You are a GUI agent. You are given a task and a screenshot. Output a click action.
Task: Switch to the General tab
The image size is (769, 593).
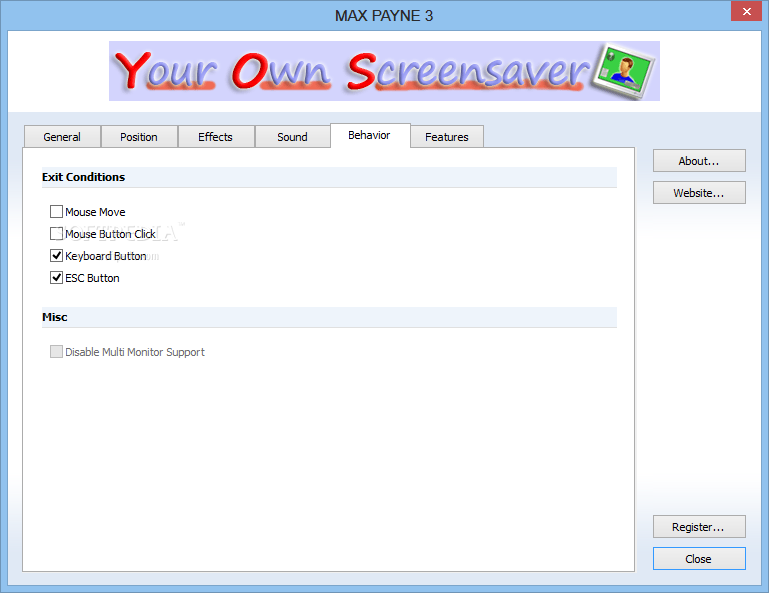coord(62,137)
